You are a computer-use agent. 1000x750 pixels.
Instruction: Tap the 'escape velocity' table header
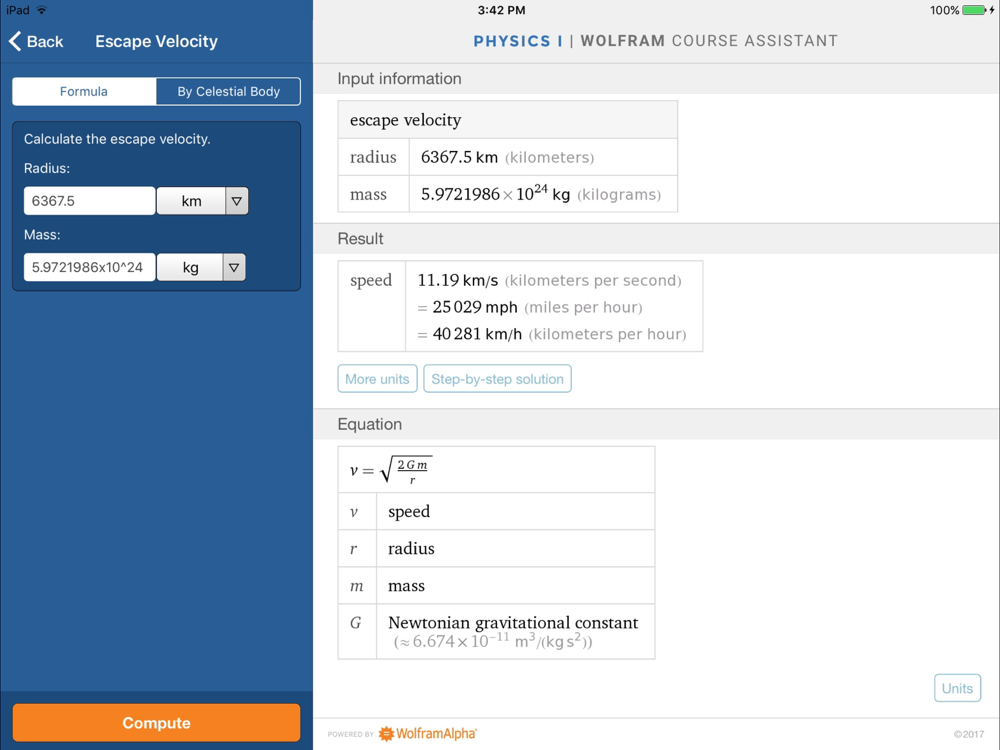click(508, 120)
